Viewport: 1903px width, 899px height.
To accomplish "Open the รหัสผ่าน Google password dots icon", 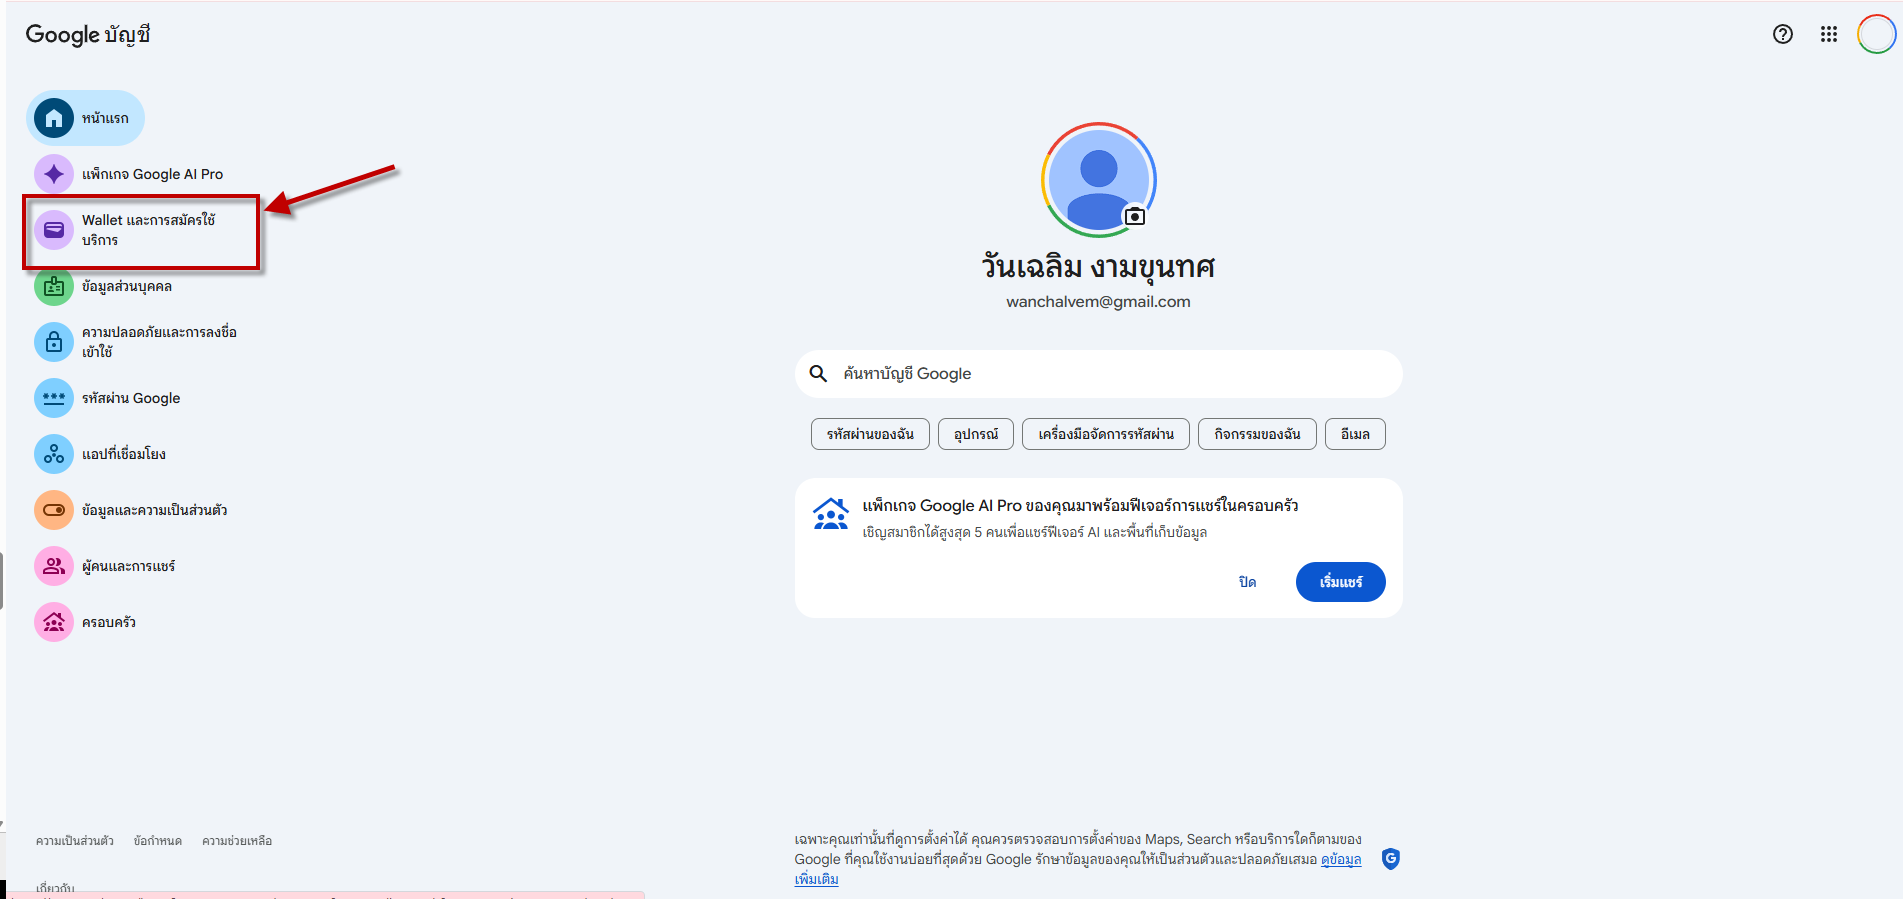I will pos(54,398).
